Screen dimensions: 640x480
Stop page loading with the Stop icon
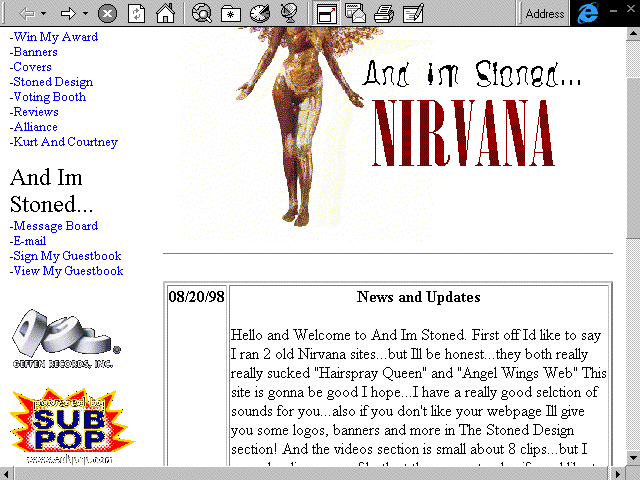(x=107, y=13)
